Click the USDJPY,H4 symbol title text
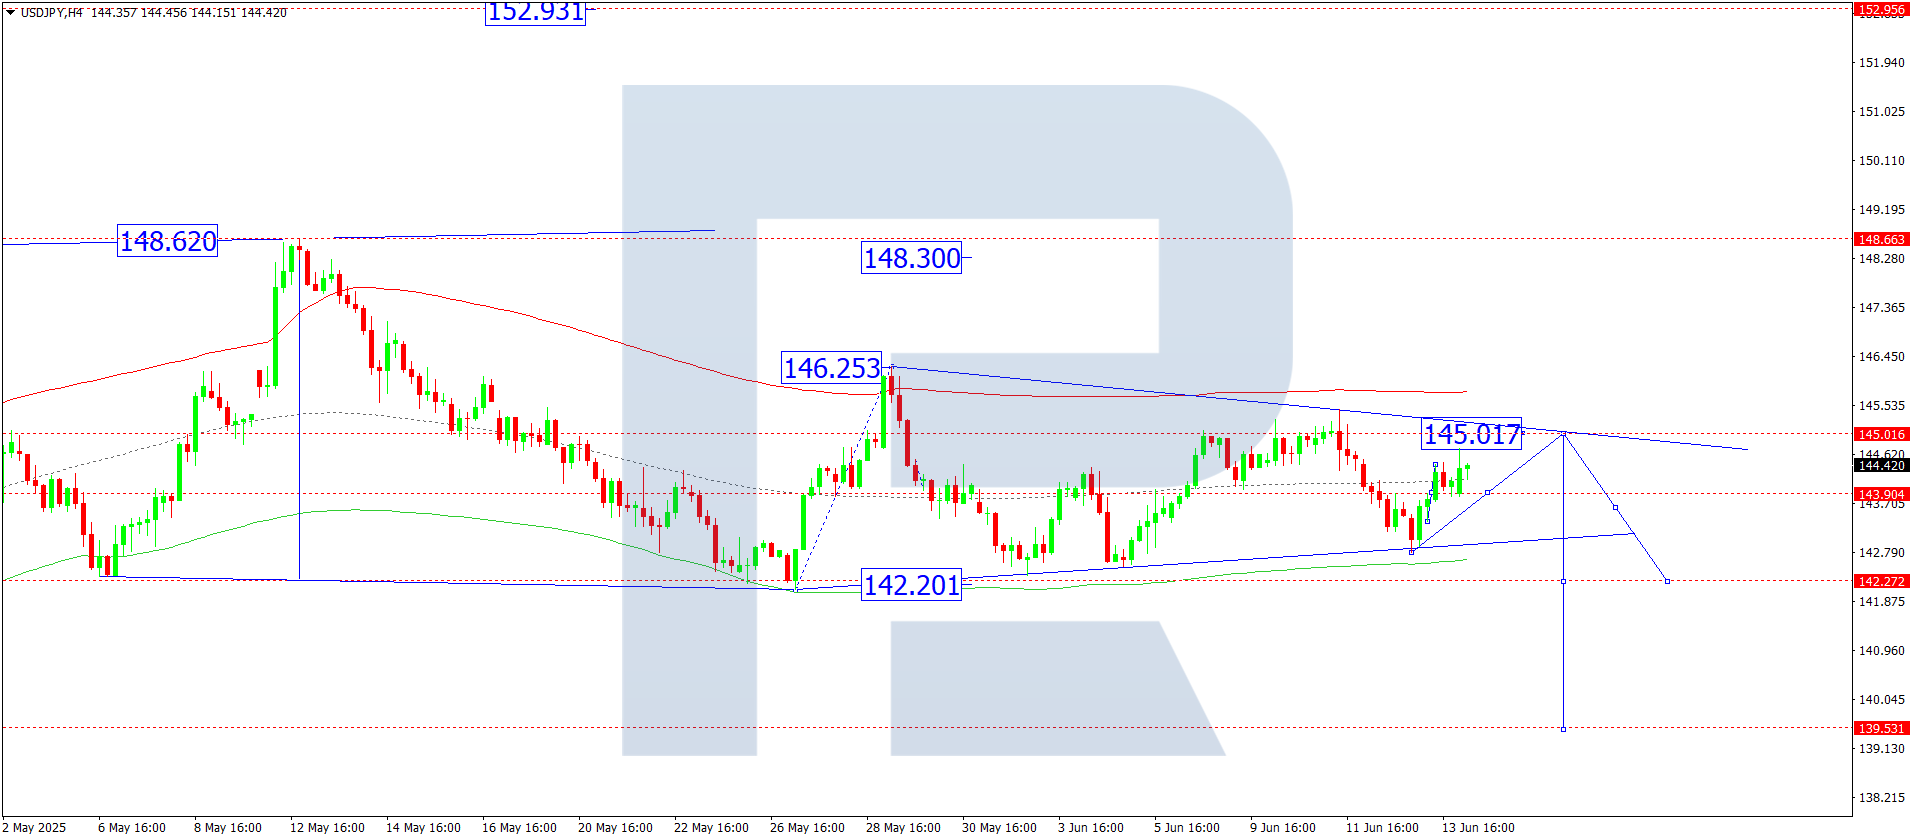 point(52,13)
